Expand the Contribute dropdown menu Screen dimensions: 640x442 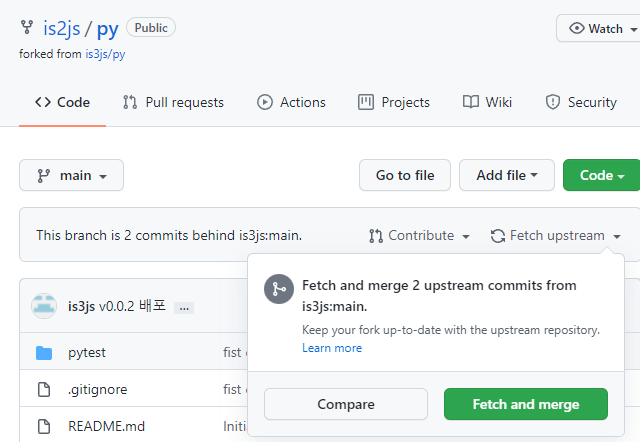419,235
